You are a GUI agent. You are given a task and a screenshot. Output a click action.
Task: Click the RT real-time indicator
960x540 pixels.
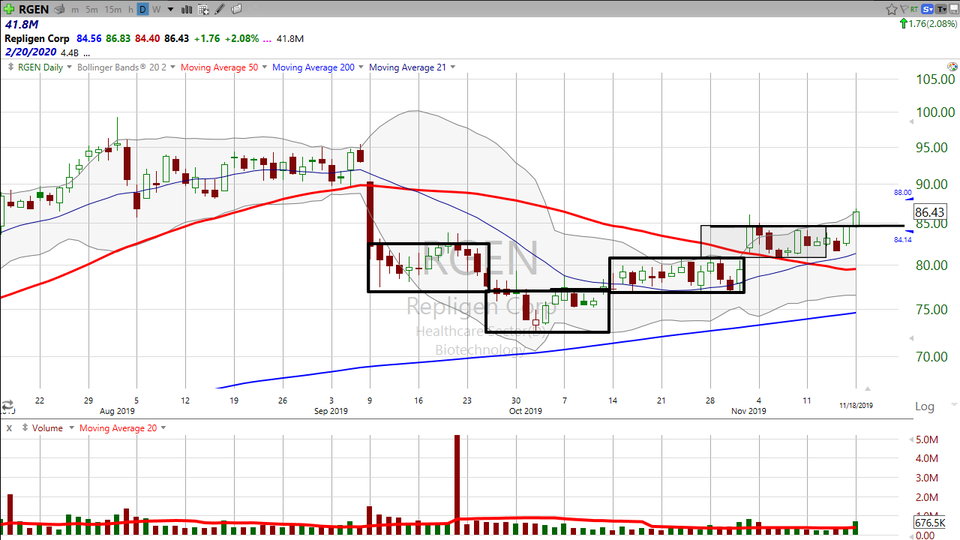coord(914,9)
